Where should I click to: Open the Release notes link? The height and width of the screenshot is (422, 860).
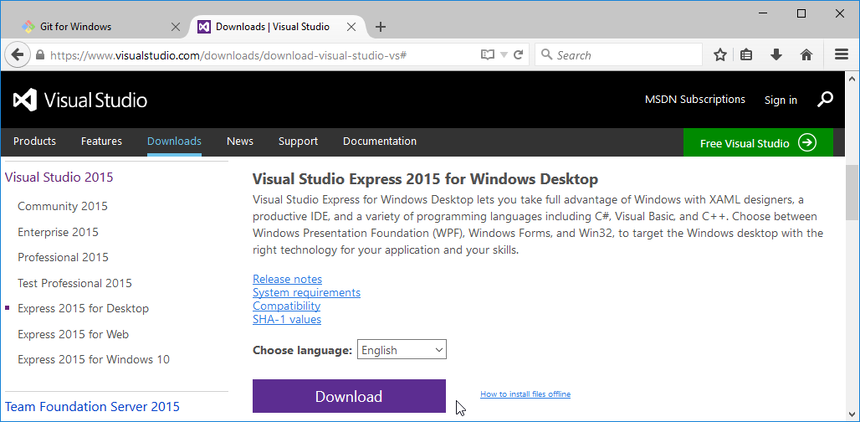pos(287,279)
